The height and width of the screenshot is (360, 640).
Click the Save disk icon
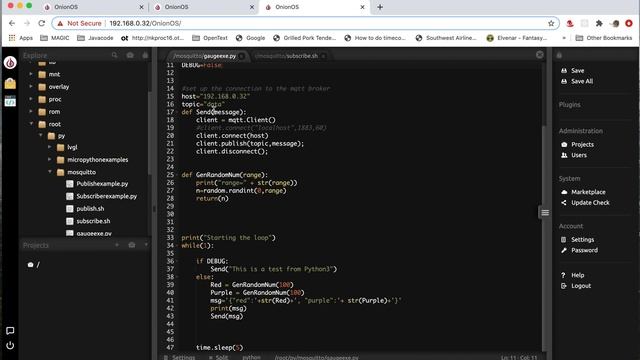[564, 71]
